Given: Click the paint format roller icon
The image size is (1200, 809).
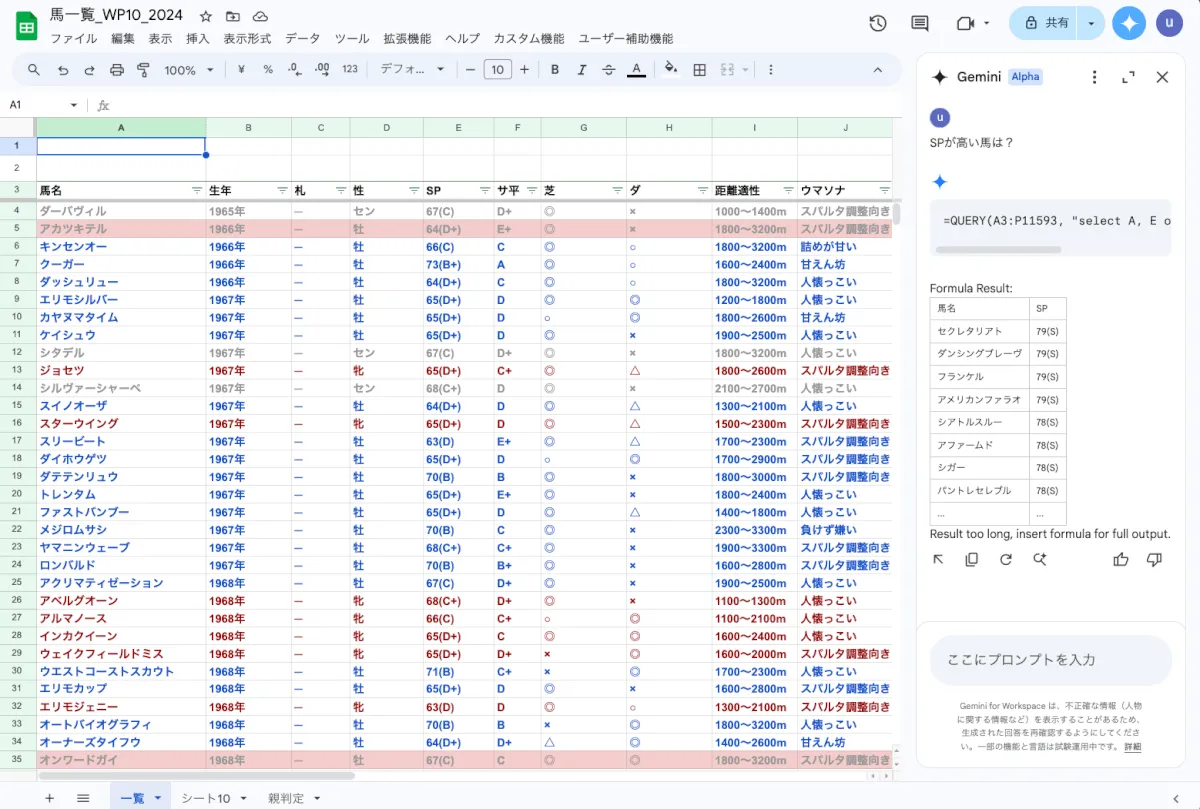Looking at the screenshot, I should pos(143,70).
